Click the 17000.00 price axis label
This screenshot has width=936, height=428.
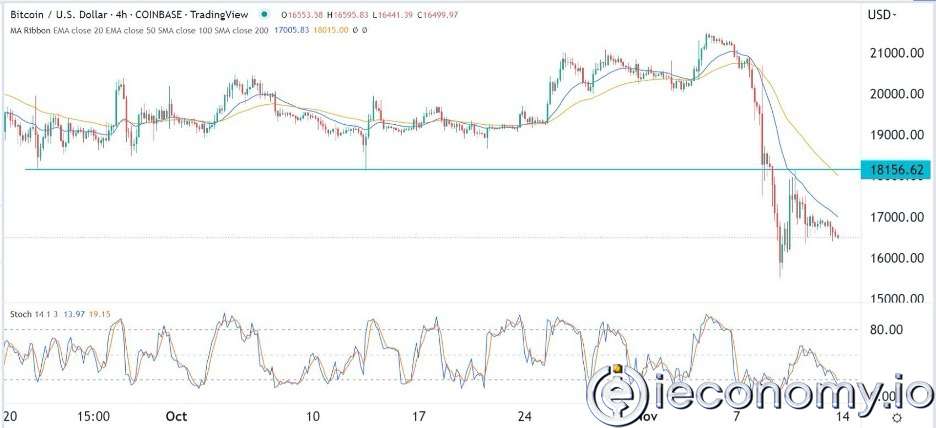click(x=896, y=217)
